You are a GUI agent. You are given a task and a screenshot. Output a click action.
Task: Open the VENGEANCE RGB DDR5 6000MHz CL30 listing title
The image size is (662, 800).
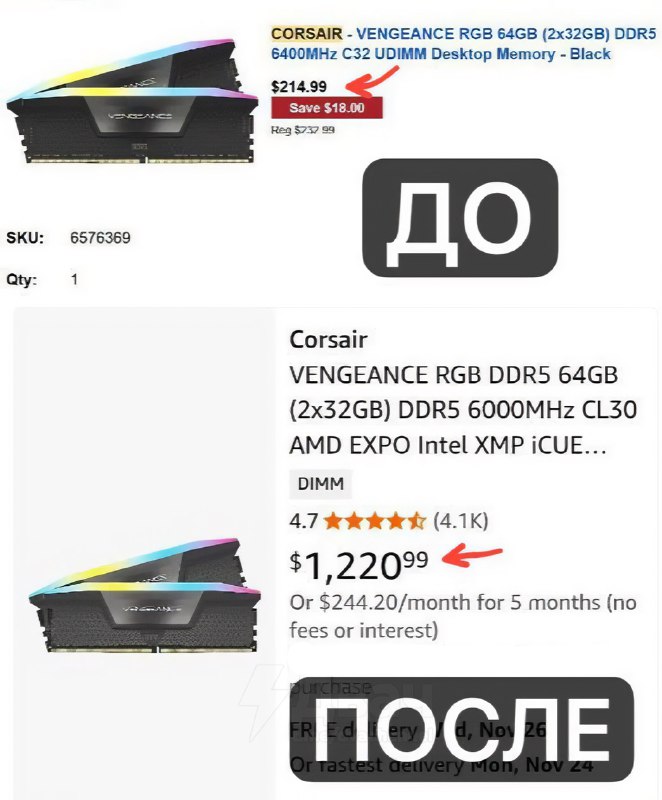point(463,410)
